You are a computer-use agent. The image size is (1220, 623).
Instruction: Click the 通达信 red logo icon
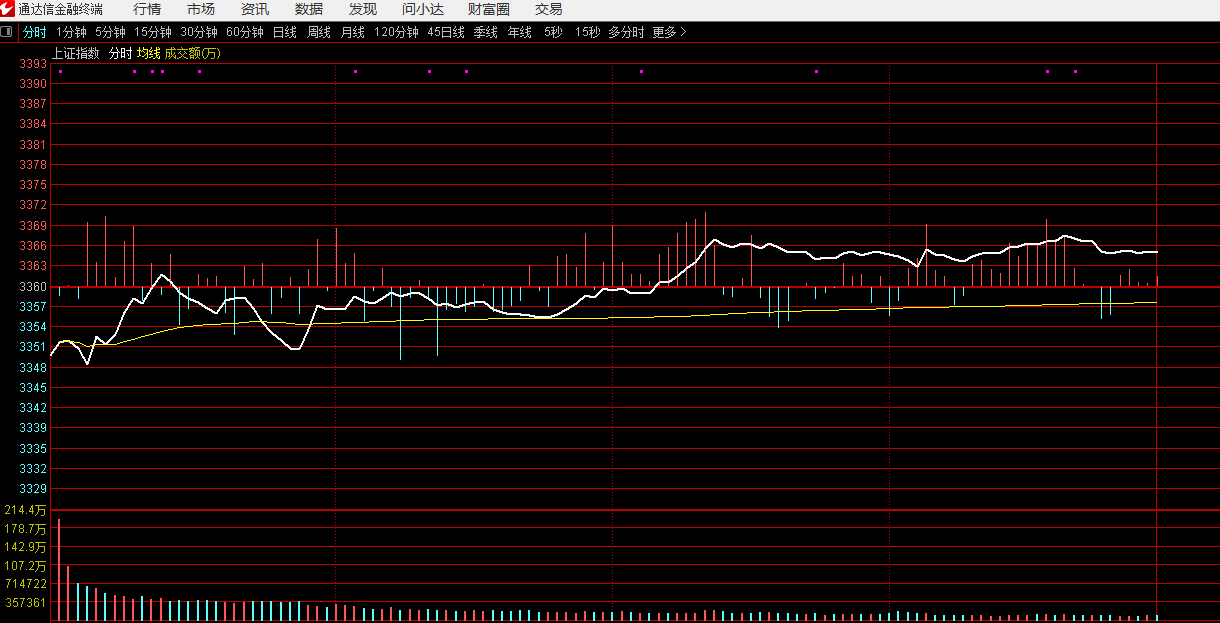tap(8, 9)
